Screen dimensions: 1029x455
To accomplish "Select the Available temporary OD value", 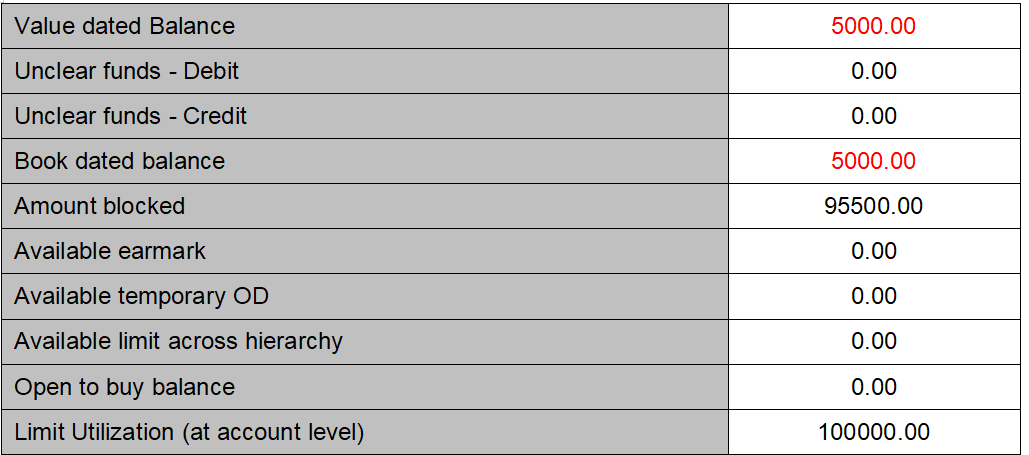I will pyautogui.click(x=873, y=296).
